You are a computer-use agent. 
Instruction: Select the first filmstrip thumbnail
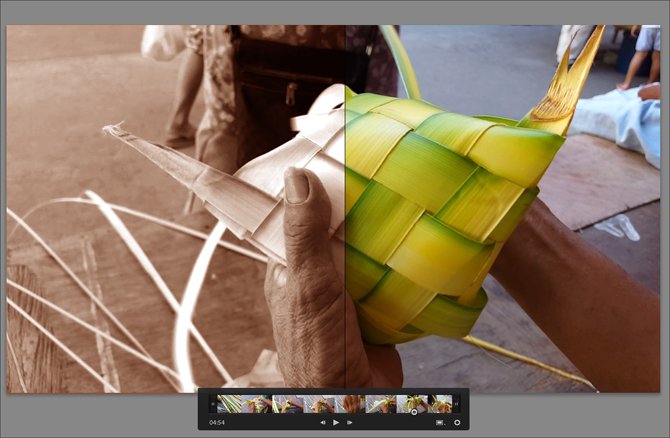229,404
